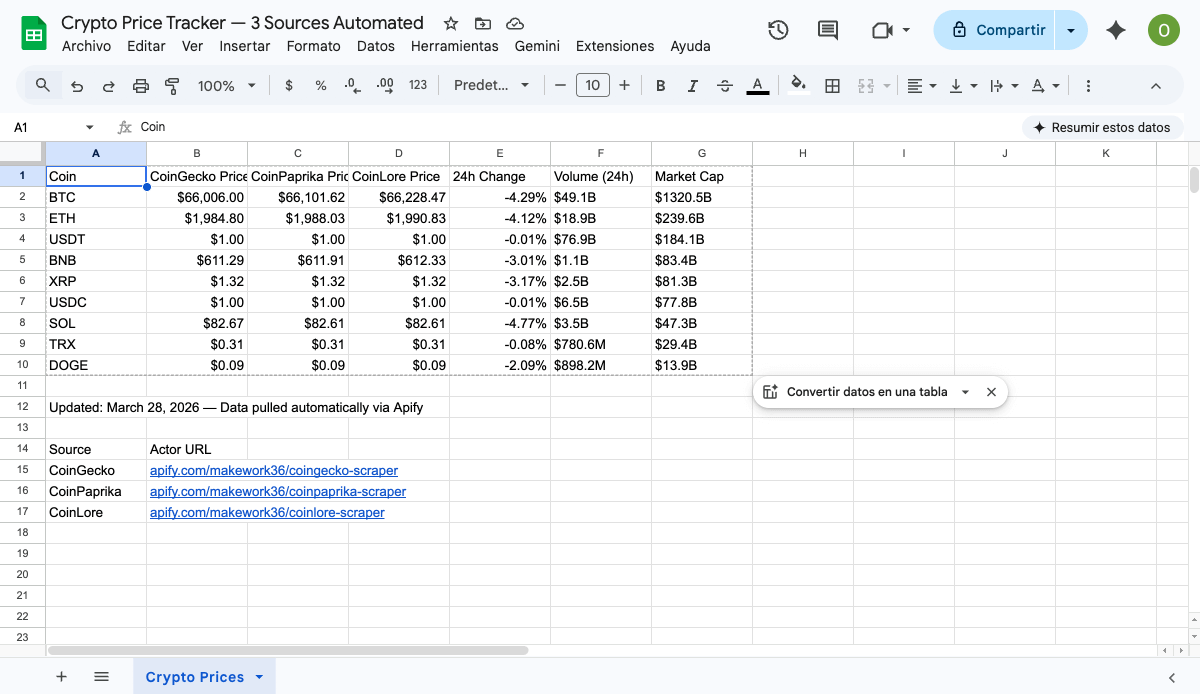Open the Crypto Prices sheet tab arrow
1200x694 pixels.
click(260, 677)
